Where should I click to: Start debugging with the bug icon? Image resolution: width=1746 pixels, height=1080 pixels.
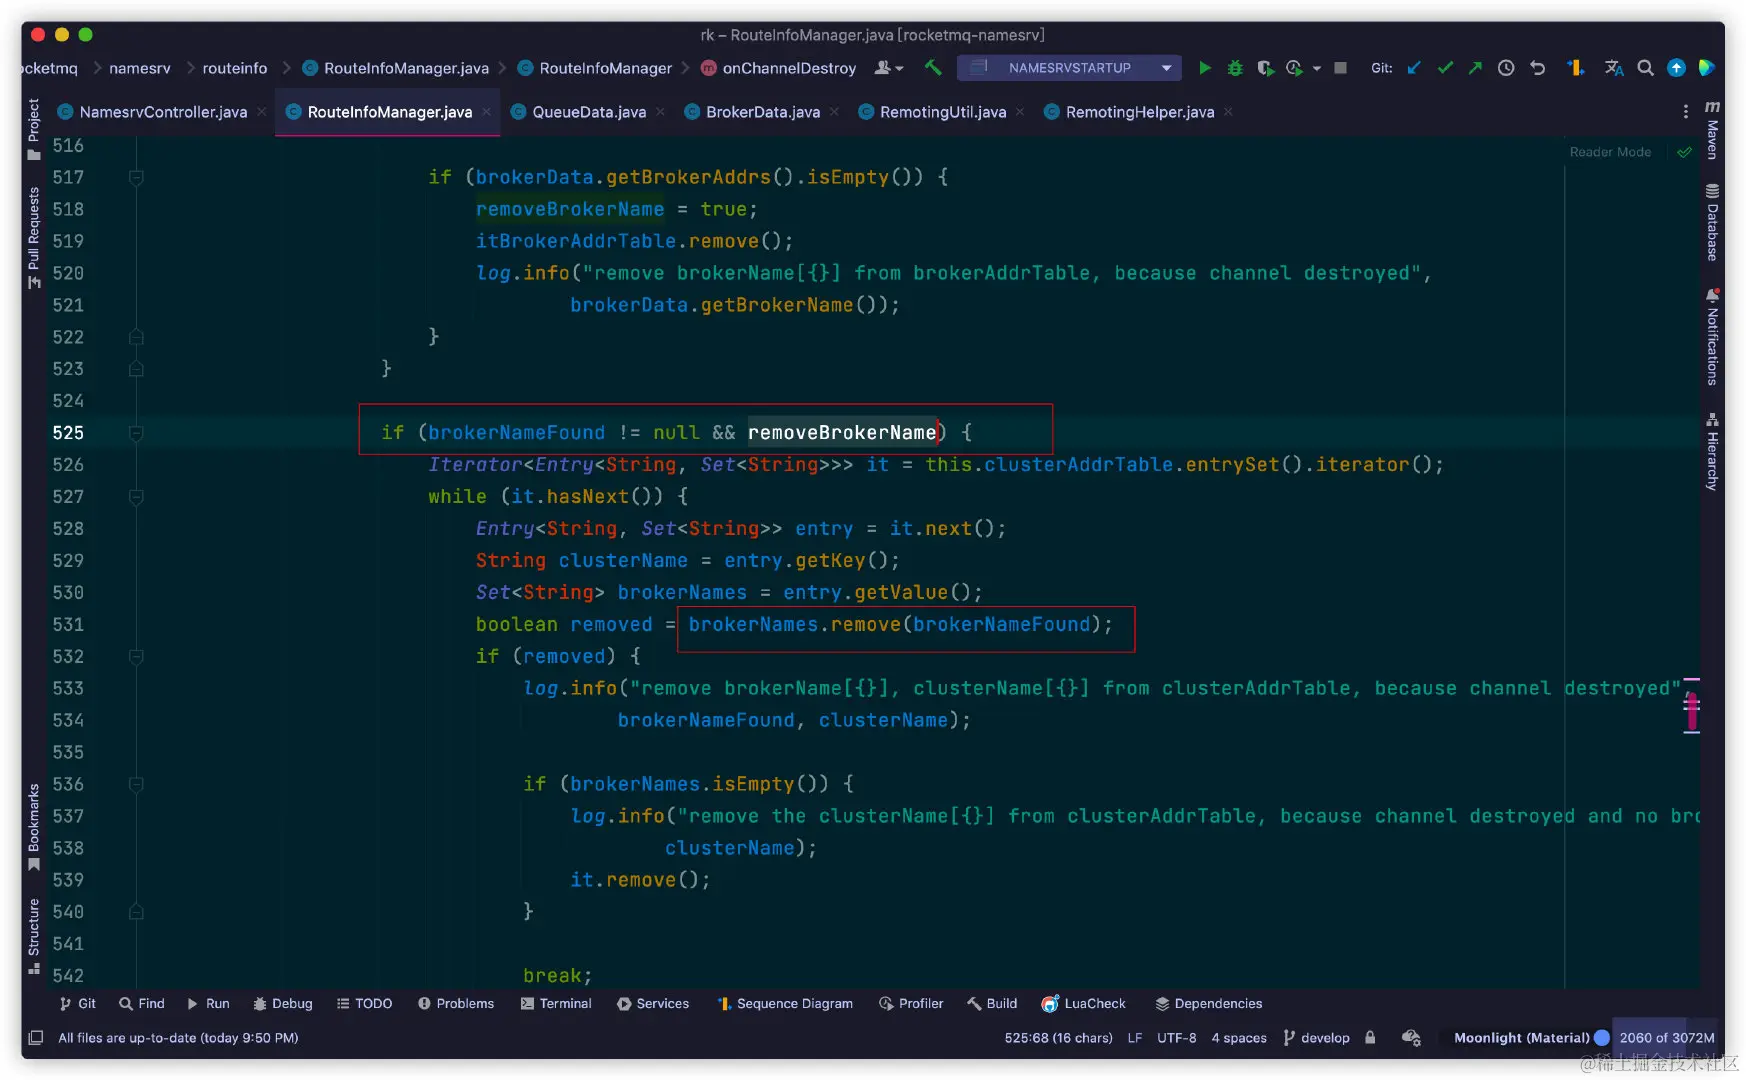1235,68
